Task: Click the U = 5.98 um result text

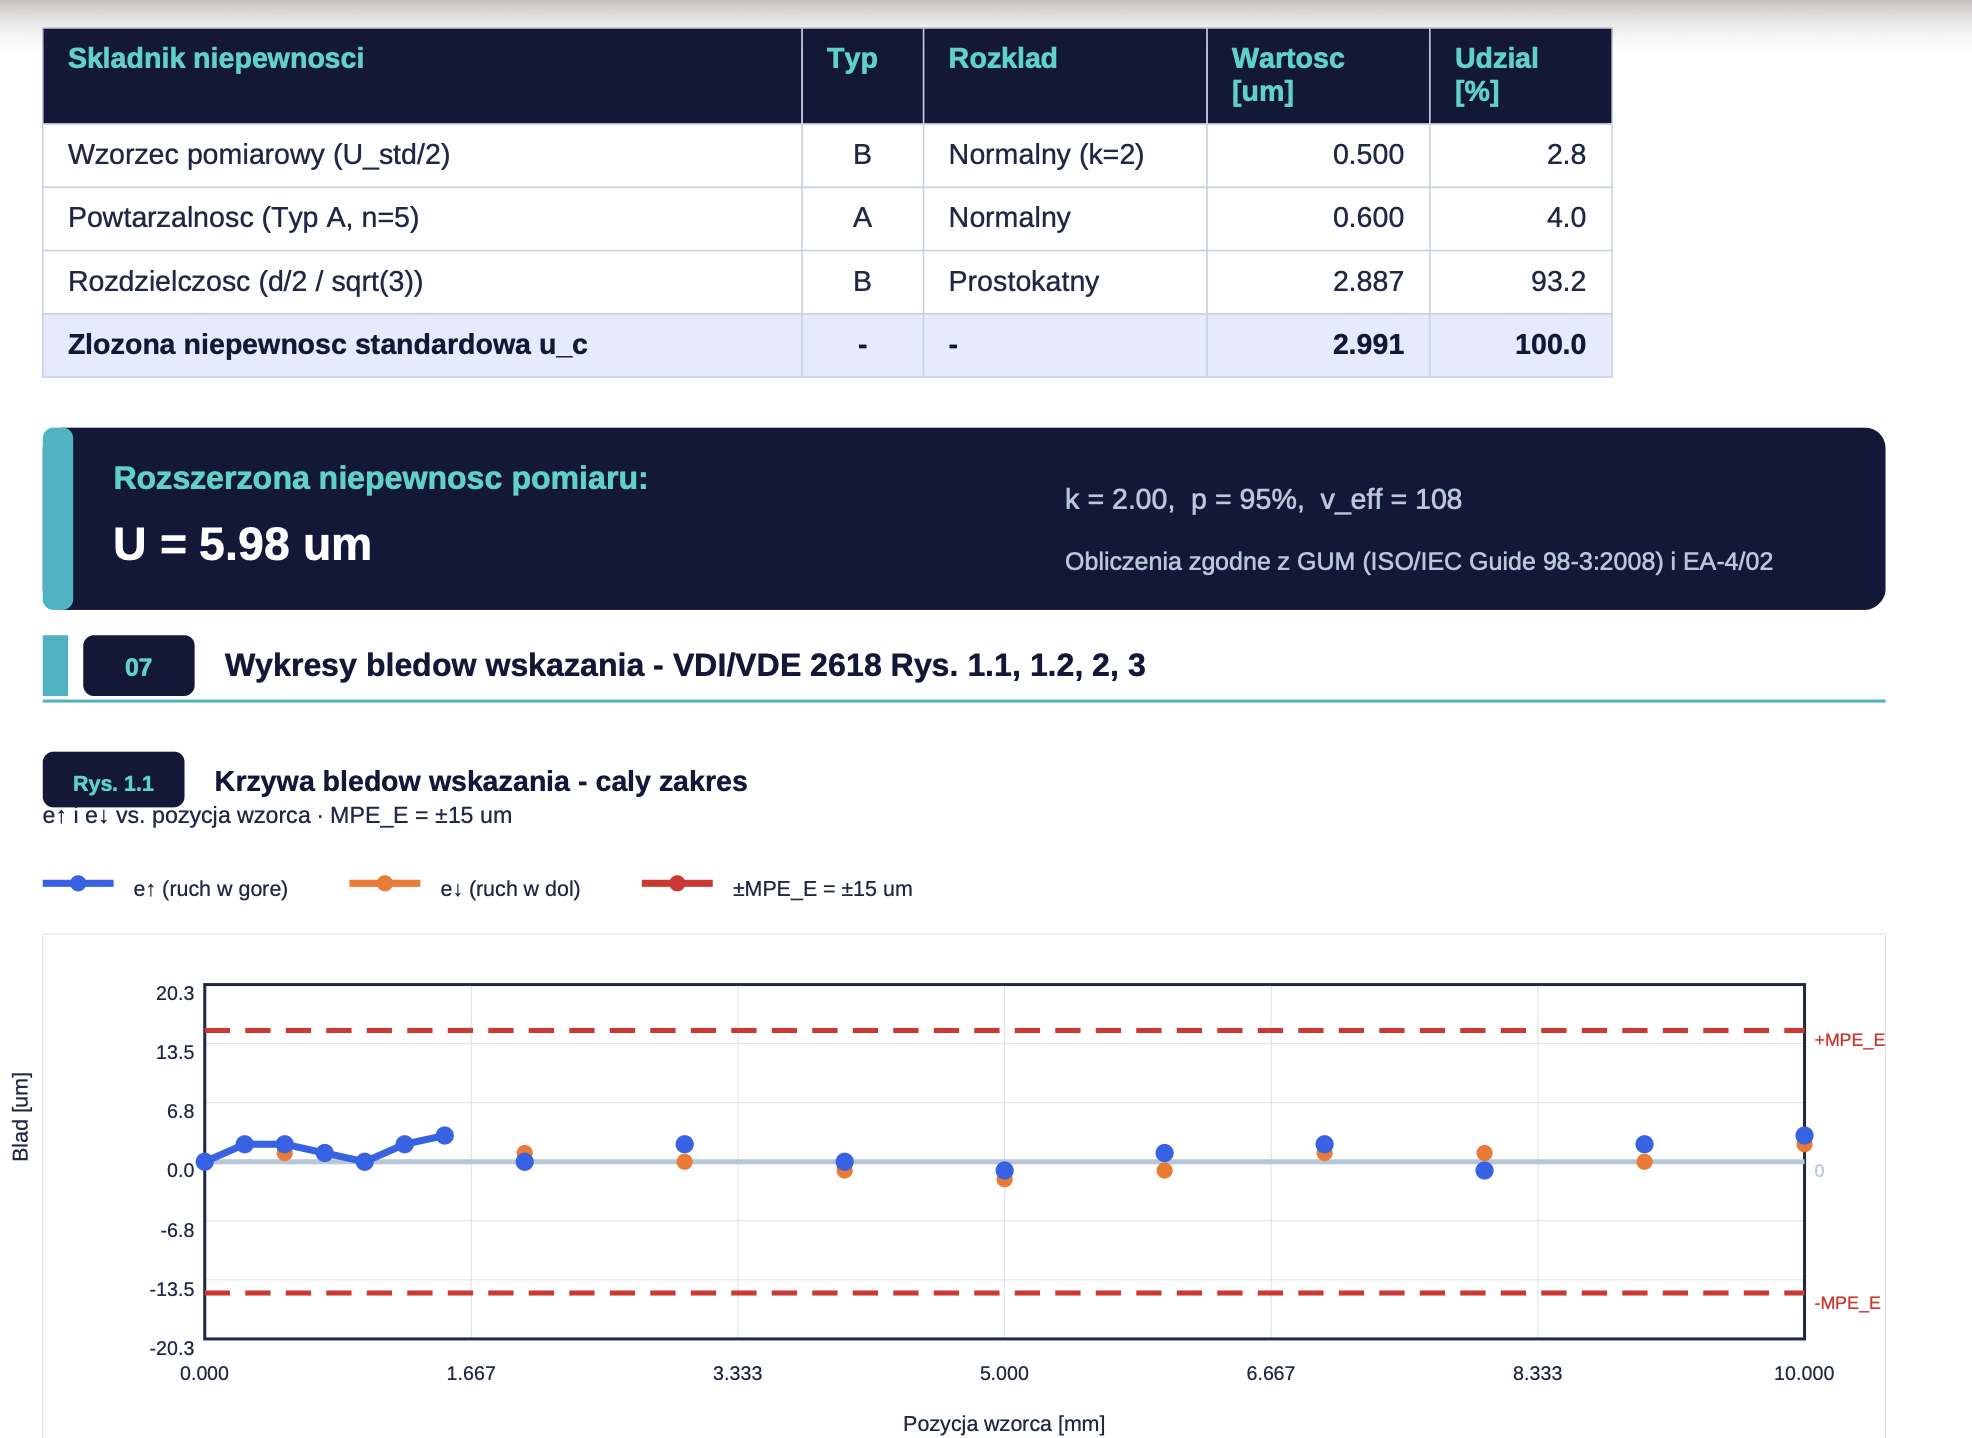Action: click(242, 545)
